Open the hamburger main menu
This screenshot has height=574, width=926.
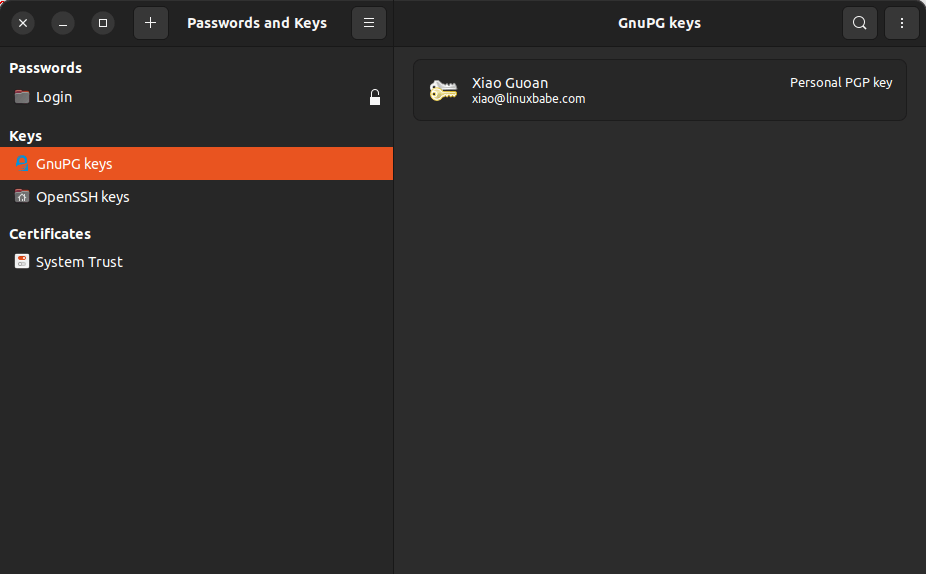pos(369,23)
